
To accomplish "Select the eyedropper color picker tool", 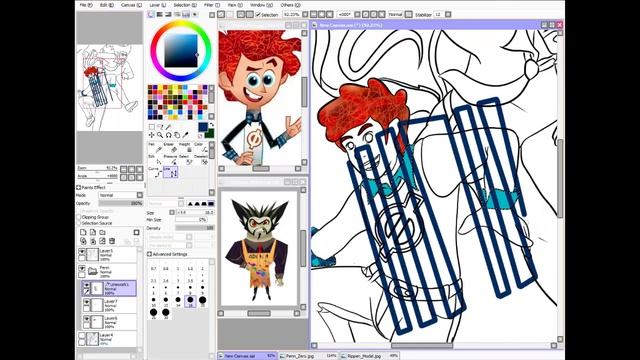I will click(x=185, y=135).
